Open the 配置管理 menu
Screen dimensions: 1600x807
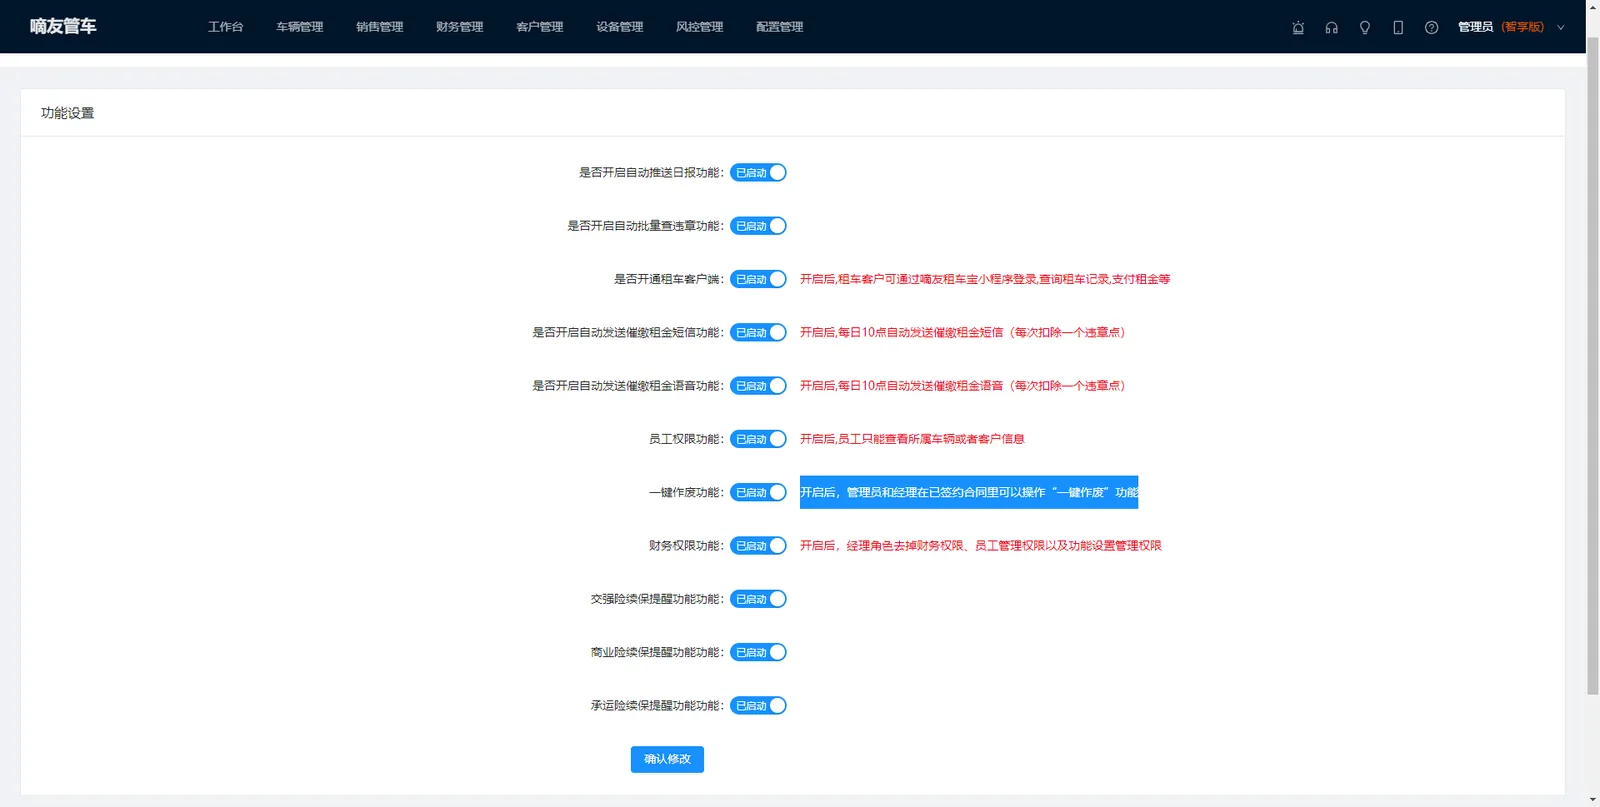[779, 27]
